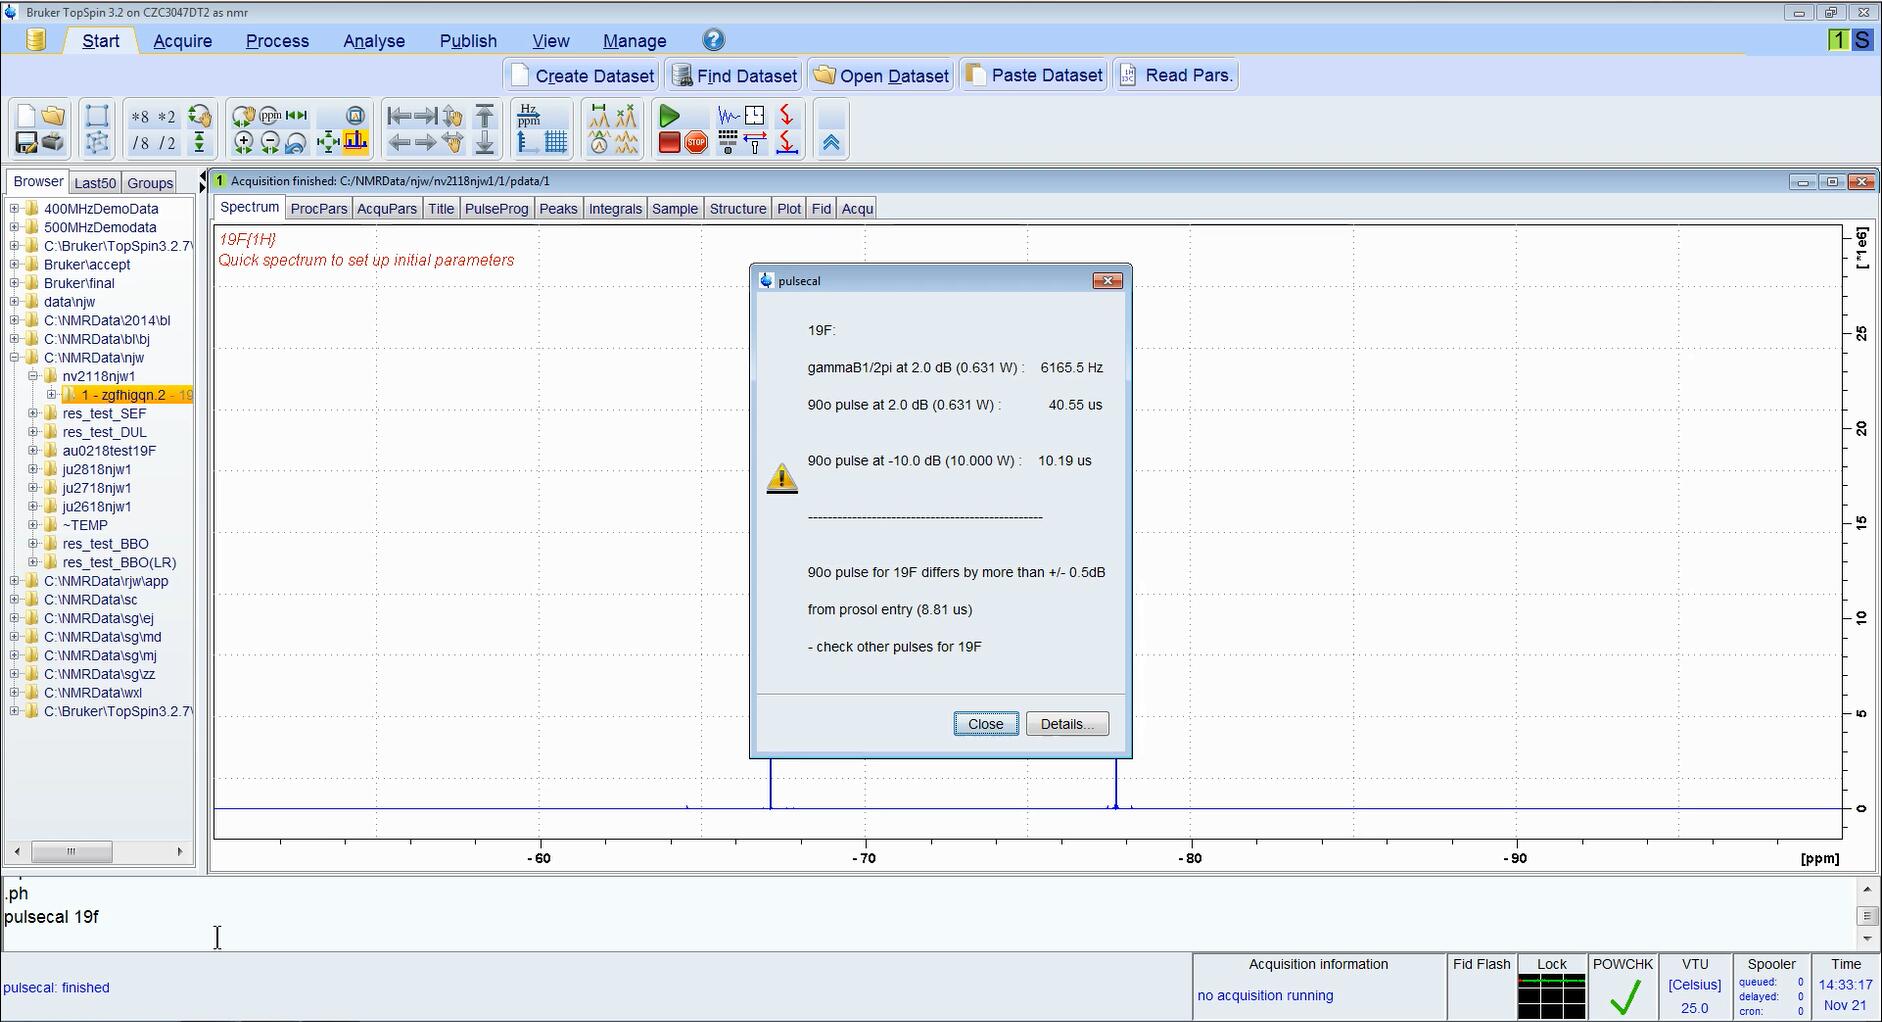Open the help question mark icon

pos(713,40)
